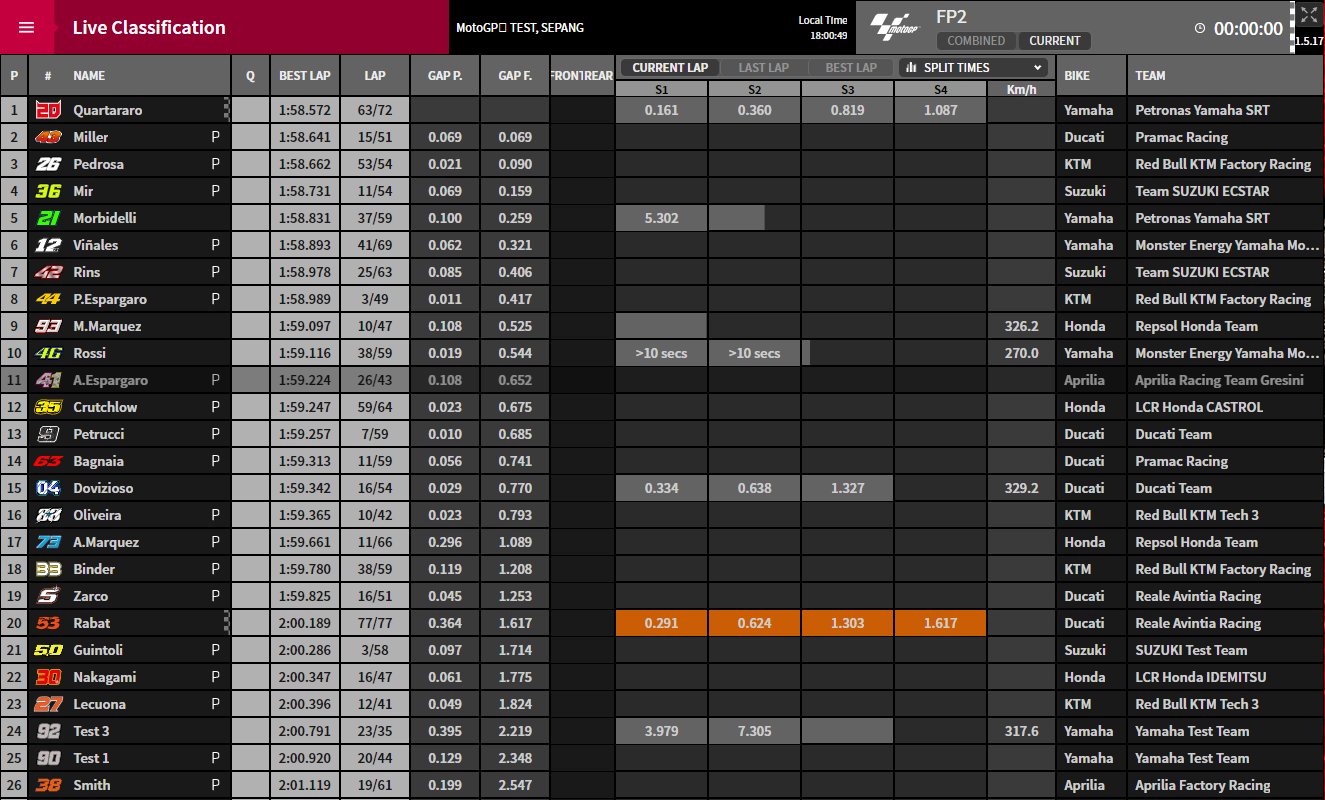Click P.Espargaro's number 44 badge
The image size is (1325, 800).
(48, 299)
